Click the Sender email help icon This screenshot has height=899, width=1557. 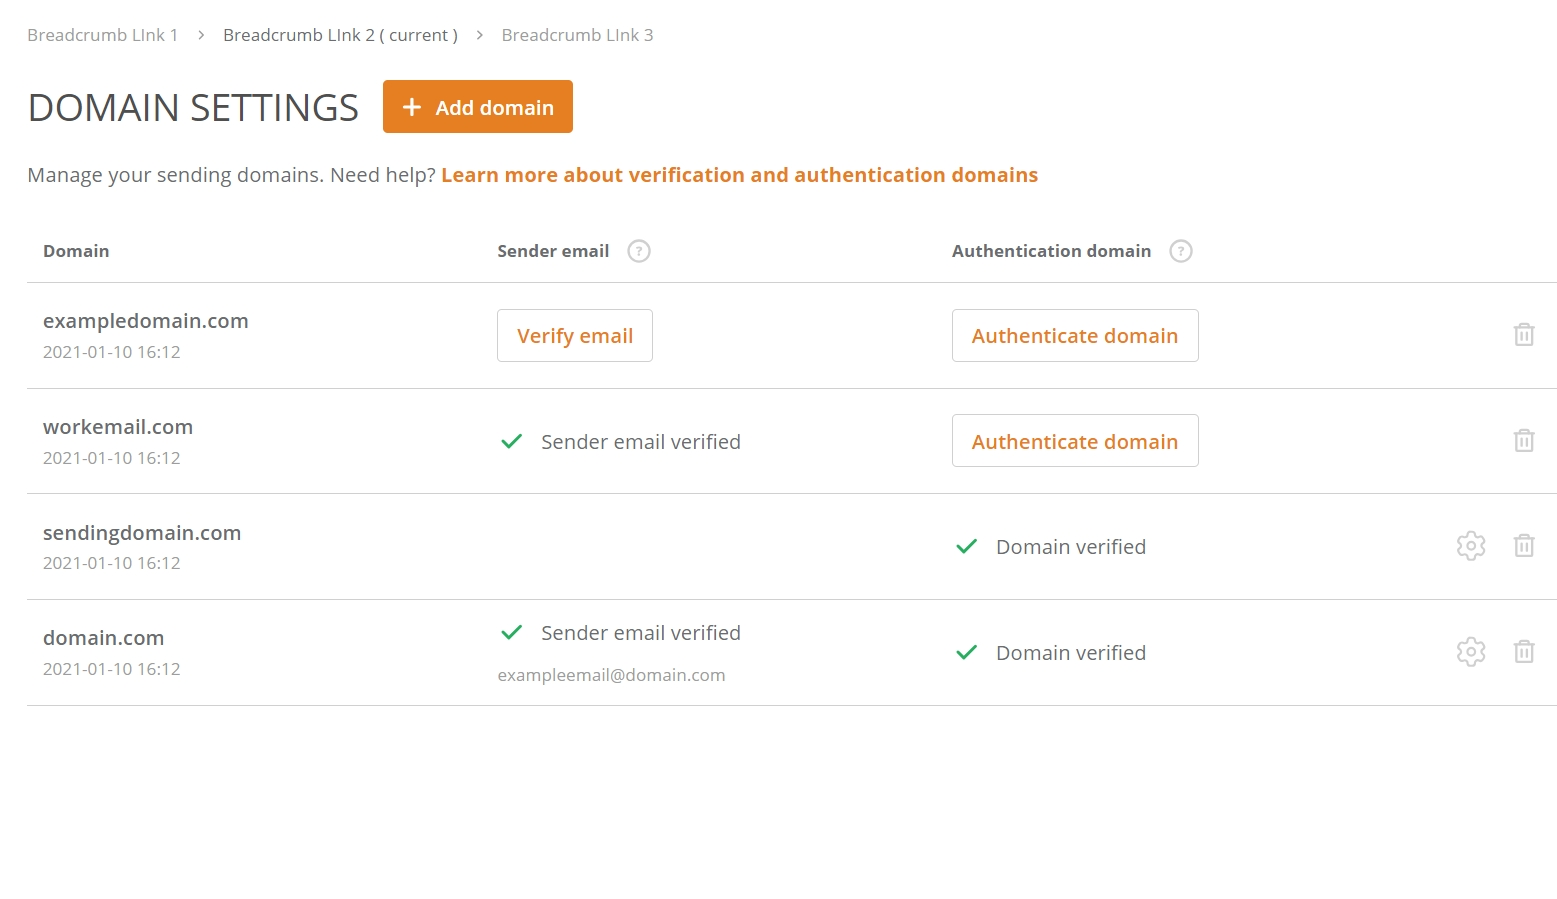(638, 251)
